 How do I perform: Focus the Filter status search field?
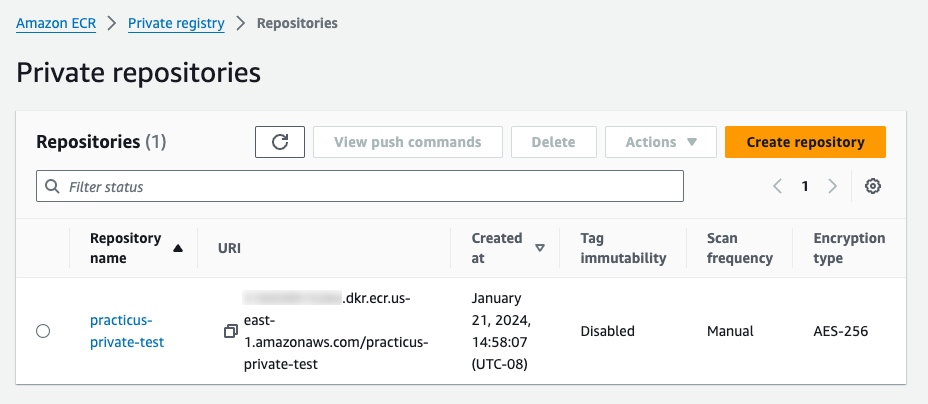pos(370,187)
